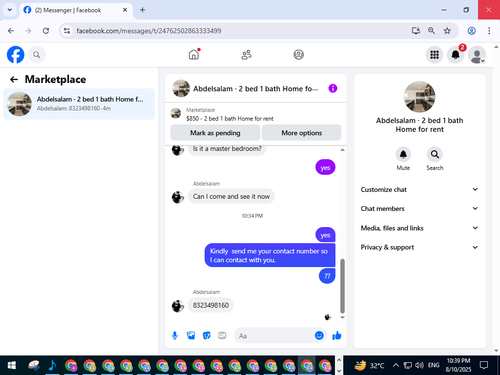
Task: Click the phone number message 8323498160
Action: click(211, 305)
